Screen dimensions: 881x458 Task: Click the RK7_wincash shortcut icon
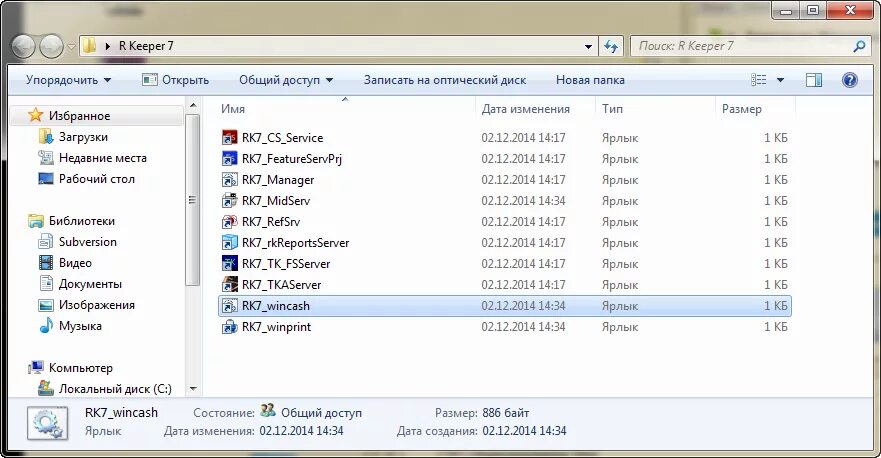click(x=229, y=306)
